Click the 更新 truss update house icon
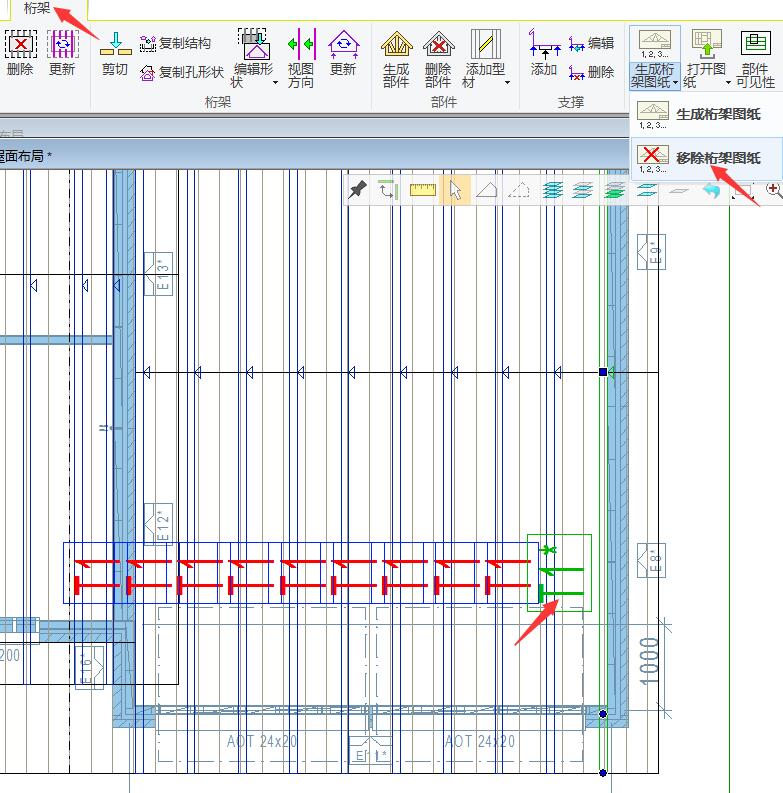The width and height of the screenshot is (783, 793). pyautogui.click(x=343, y=45)
